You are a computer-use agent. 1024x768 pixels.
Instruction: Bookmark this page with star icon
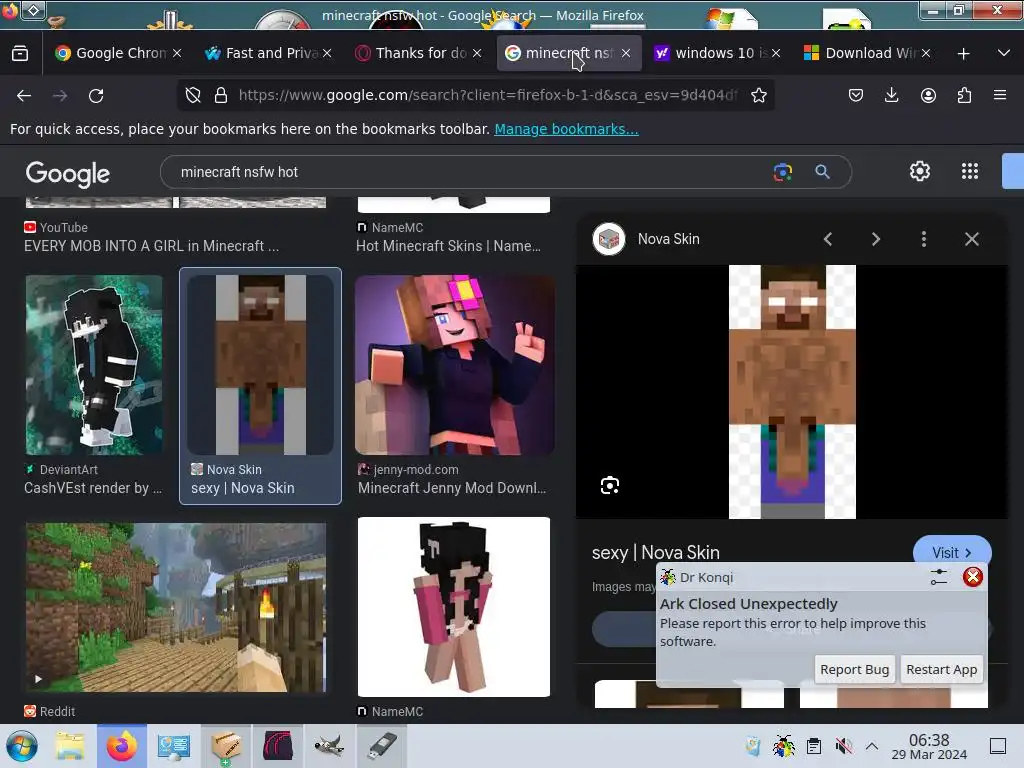point(759,95)
